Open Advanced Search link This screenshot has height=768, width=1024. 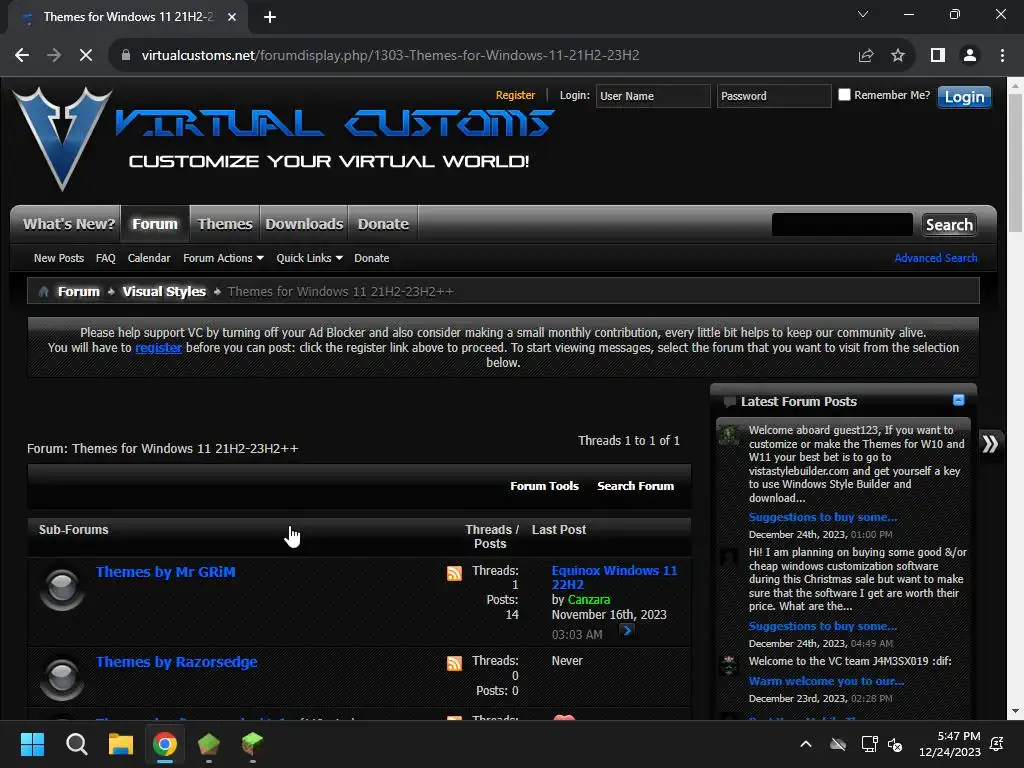[x=936, y=258]
